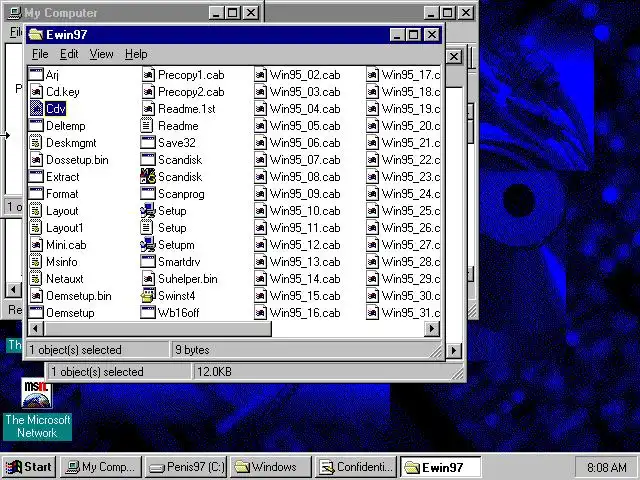Click the Msinfo file icon
The height and width of the screenshot is (480, 640).
pyautogui.click(x=36, y=262)
